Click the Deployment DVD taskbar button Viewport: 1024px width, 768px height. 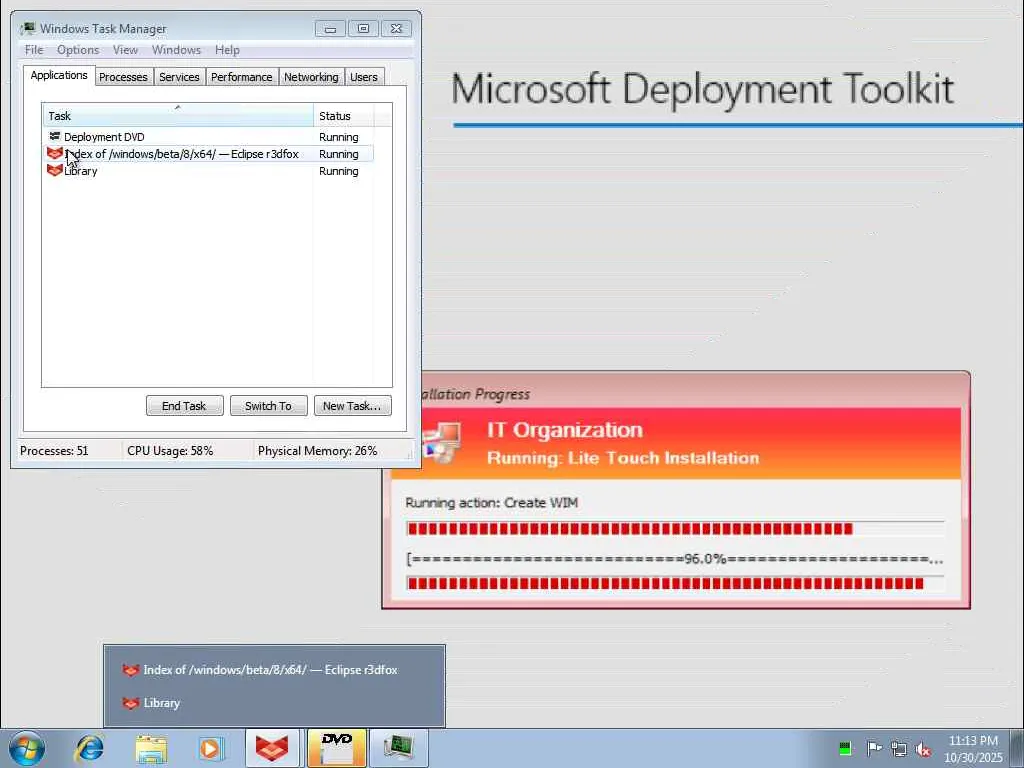pyautogui.click(x=336, y=748)
